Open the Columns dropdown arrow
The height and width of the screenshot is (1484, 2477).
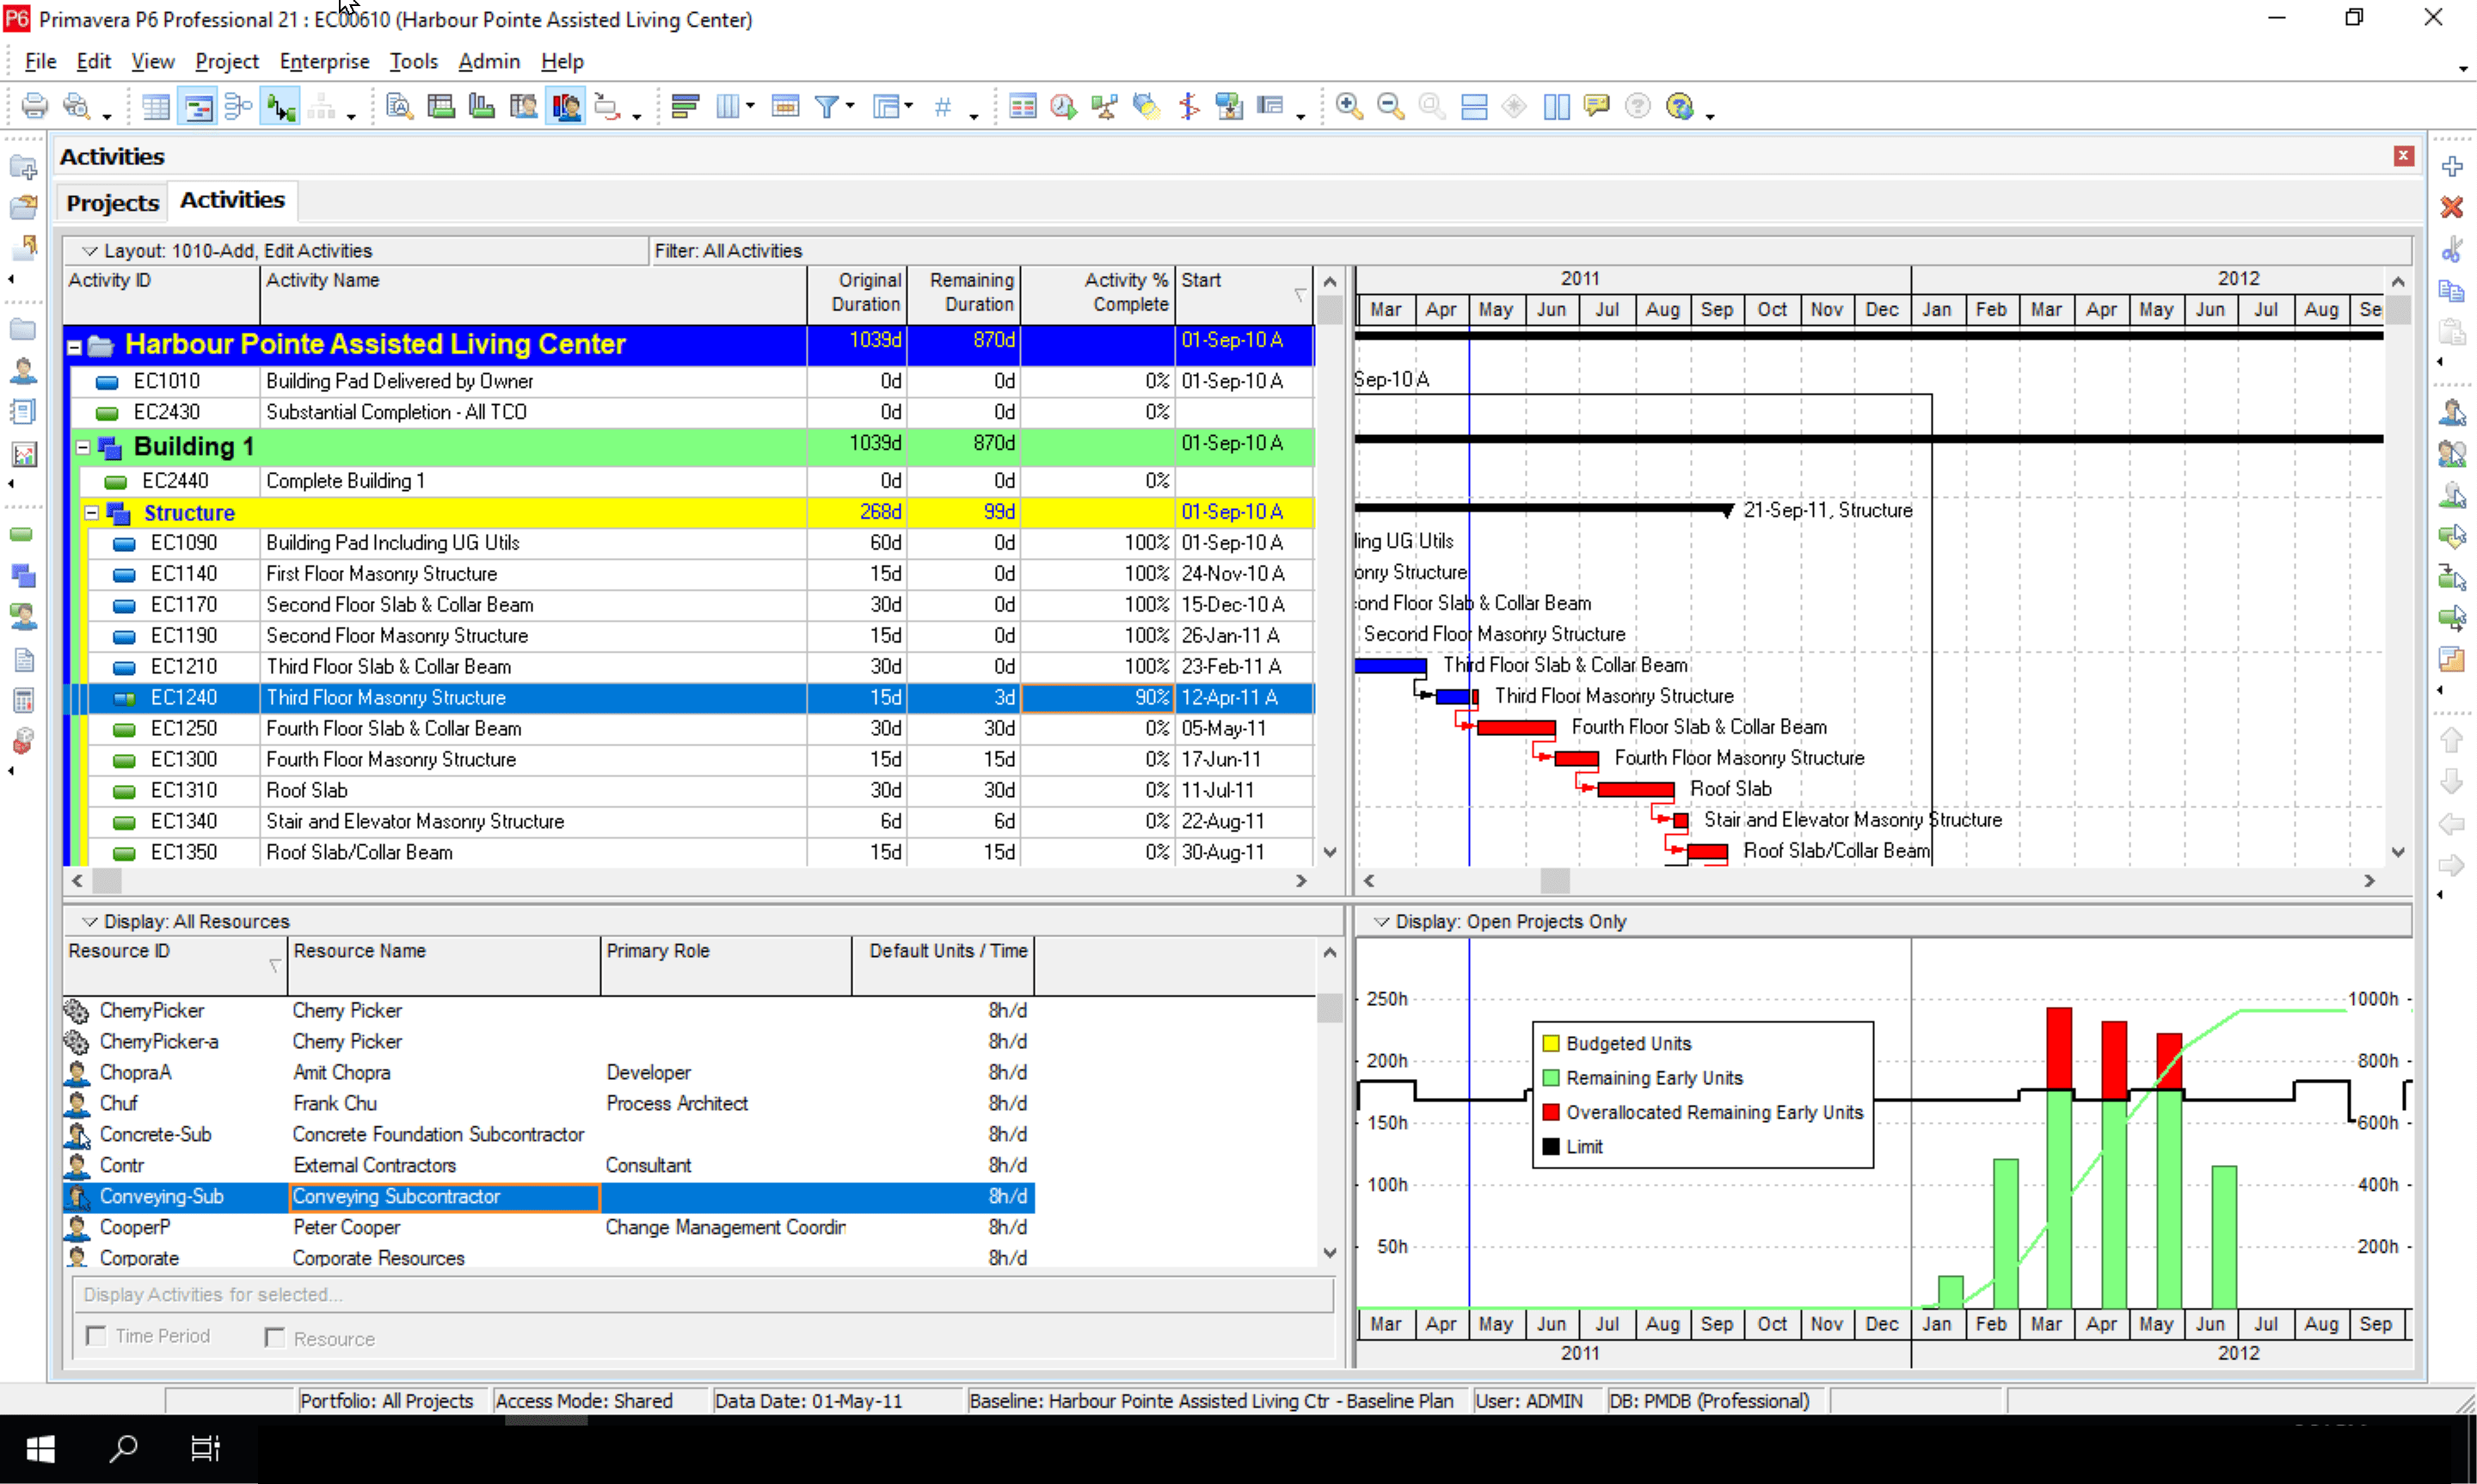tap(750, 105)
